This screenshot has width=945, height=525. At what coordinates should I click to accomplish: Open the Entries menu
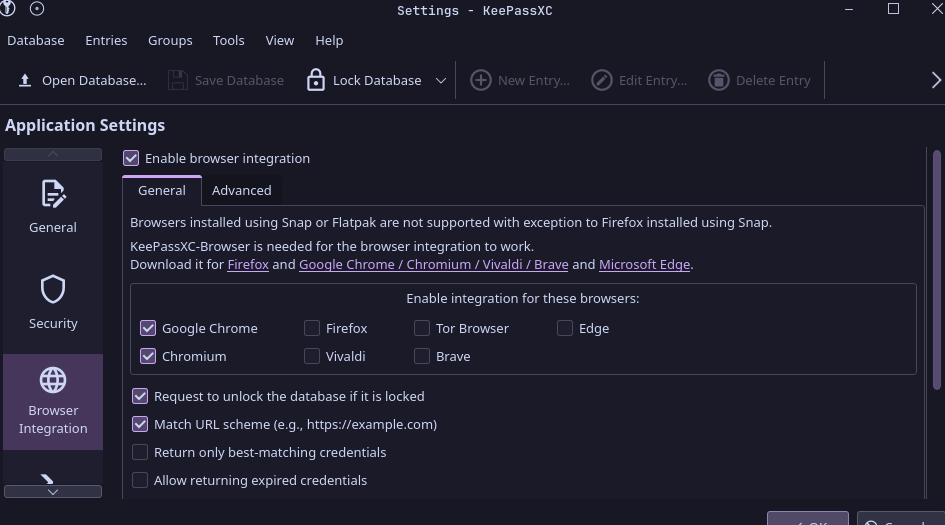coord(106,40)
